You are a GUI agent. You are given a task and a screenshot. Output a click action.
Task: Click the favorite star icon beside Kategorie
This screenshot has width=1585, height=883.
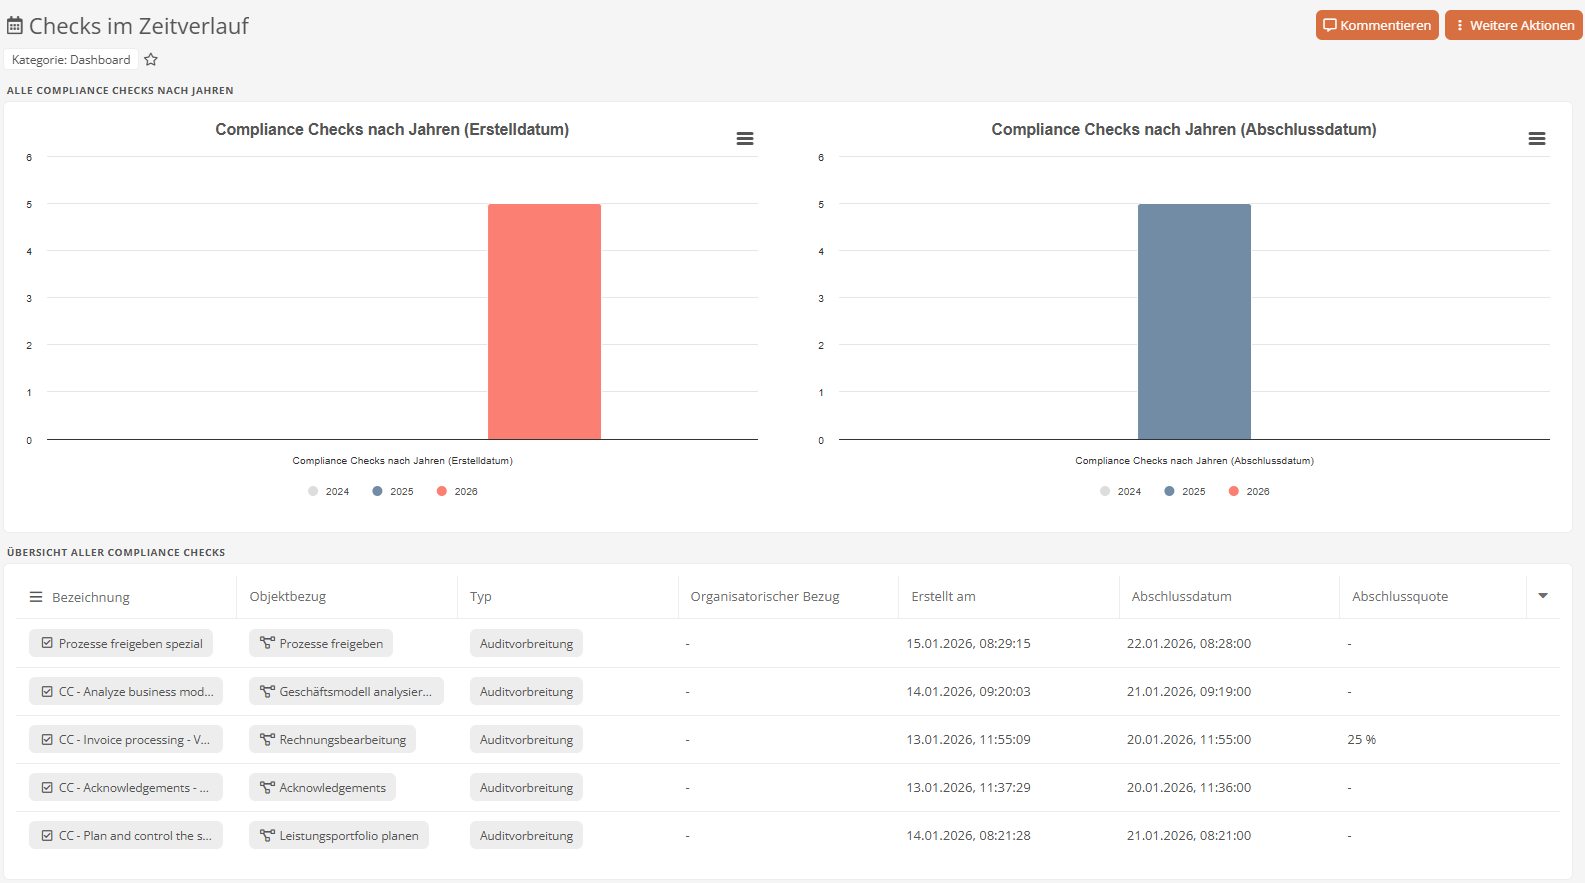pos(151,60)
